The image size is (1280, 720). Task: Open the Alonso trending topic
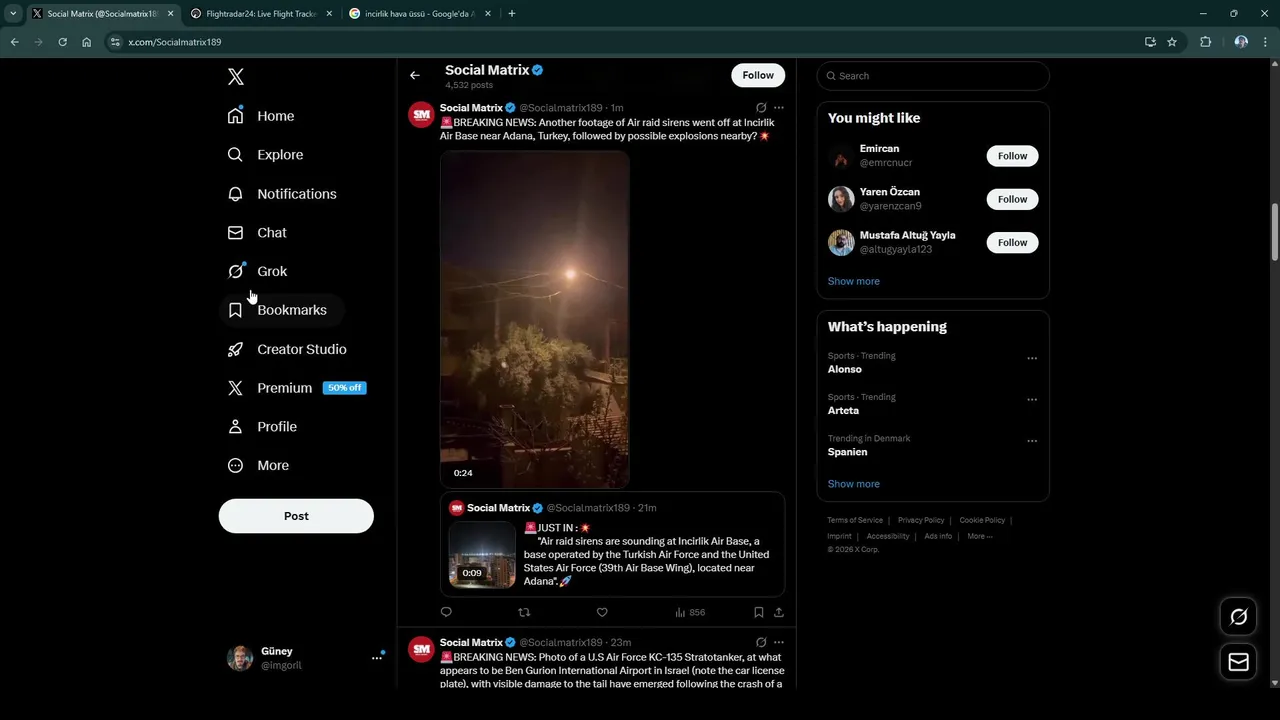pos(845,369)
